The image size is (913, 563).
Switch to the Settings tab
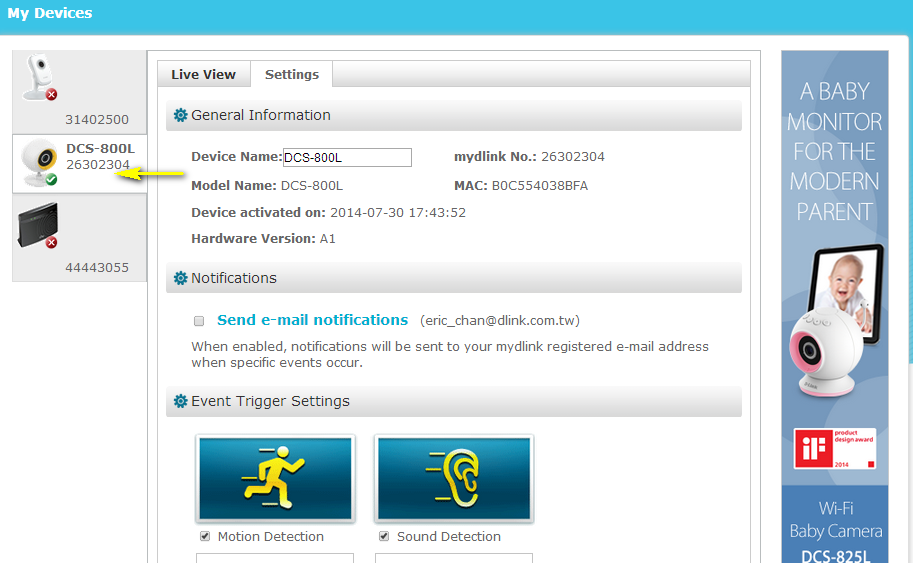pyautogui.click(x=292, y=75)
